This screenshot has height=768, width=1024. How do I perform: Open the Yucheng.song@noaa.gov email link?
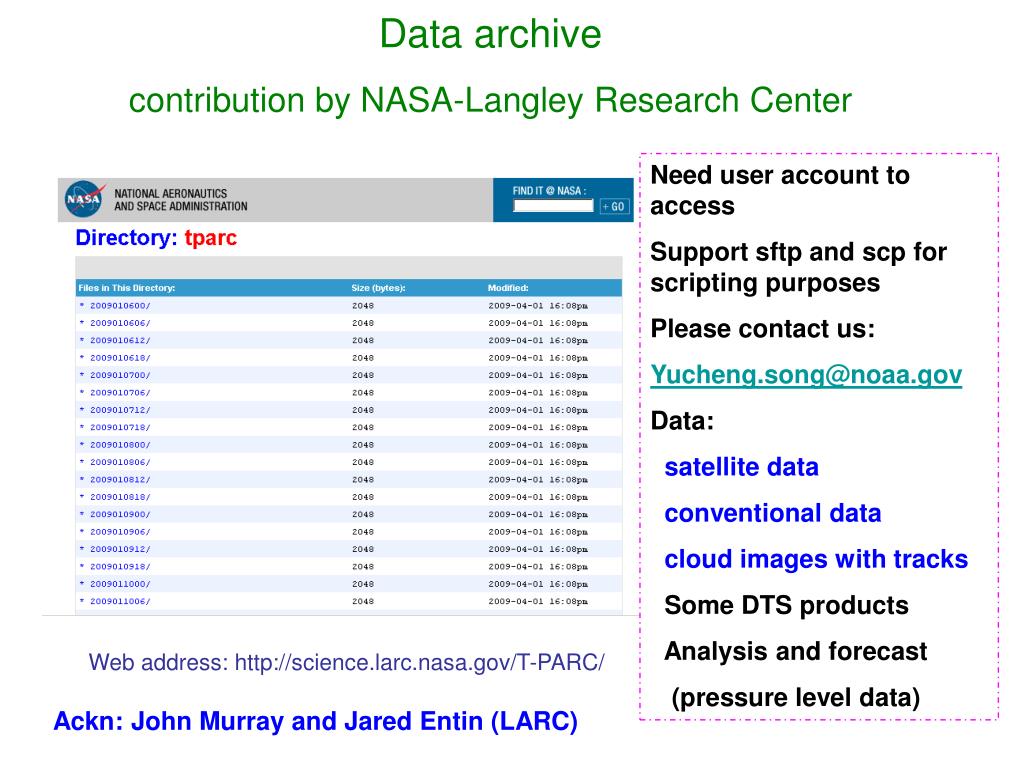tap(806, 375)
